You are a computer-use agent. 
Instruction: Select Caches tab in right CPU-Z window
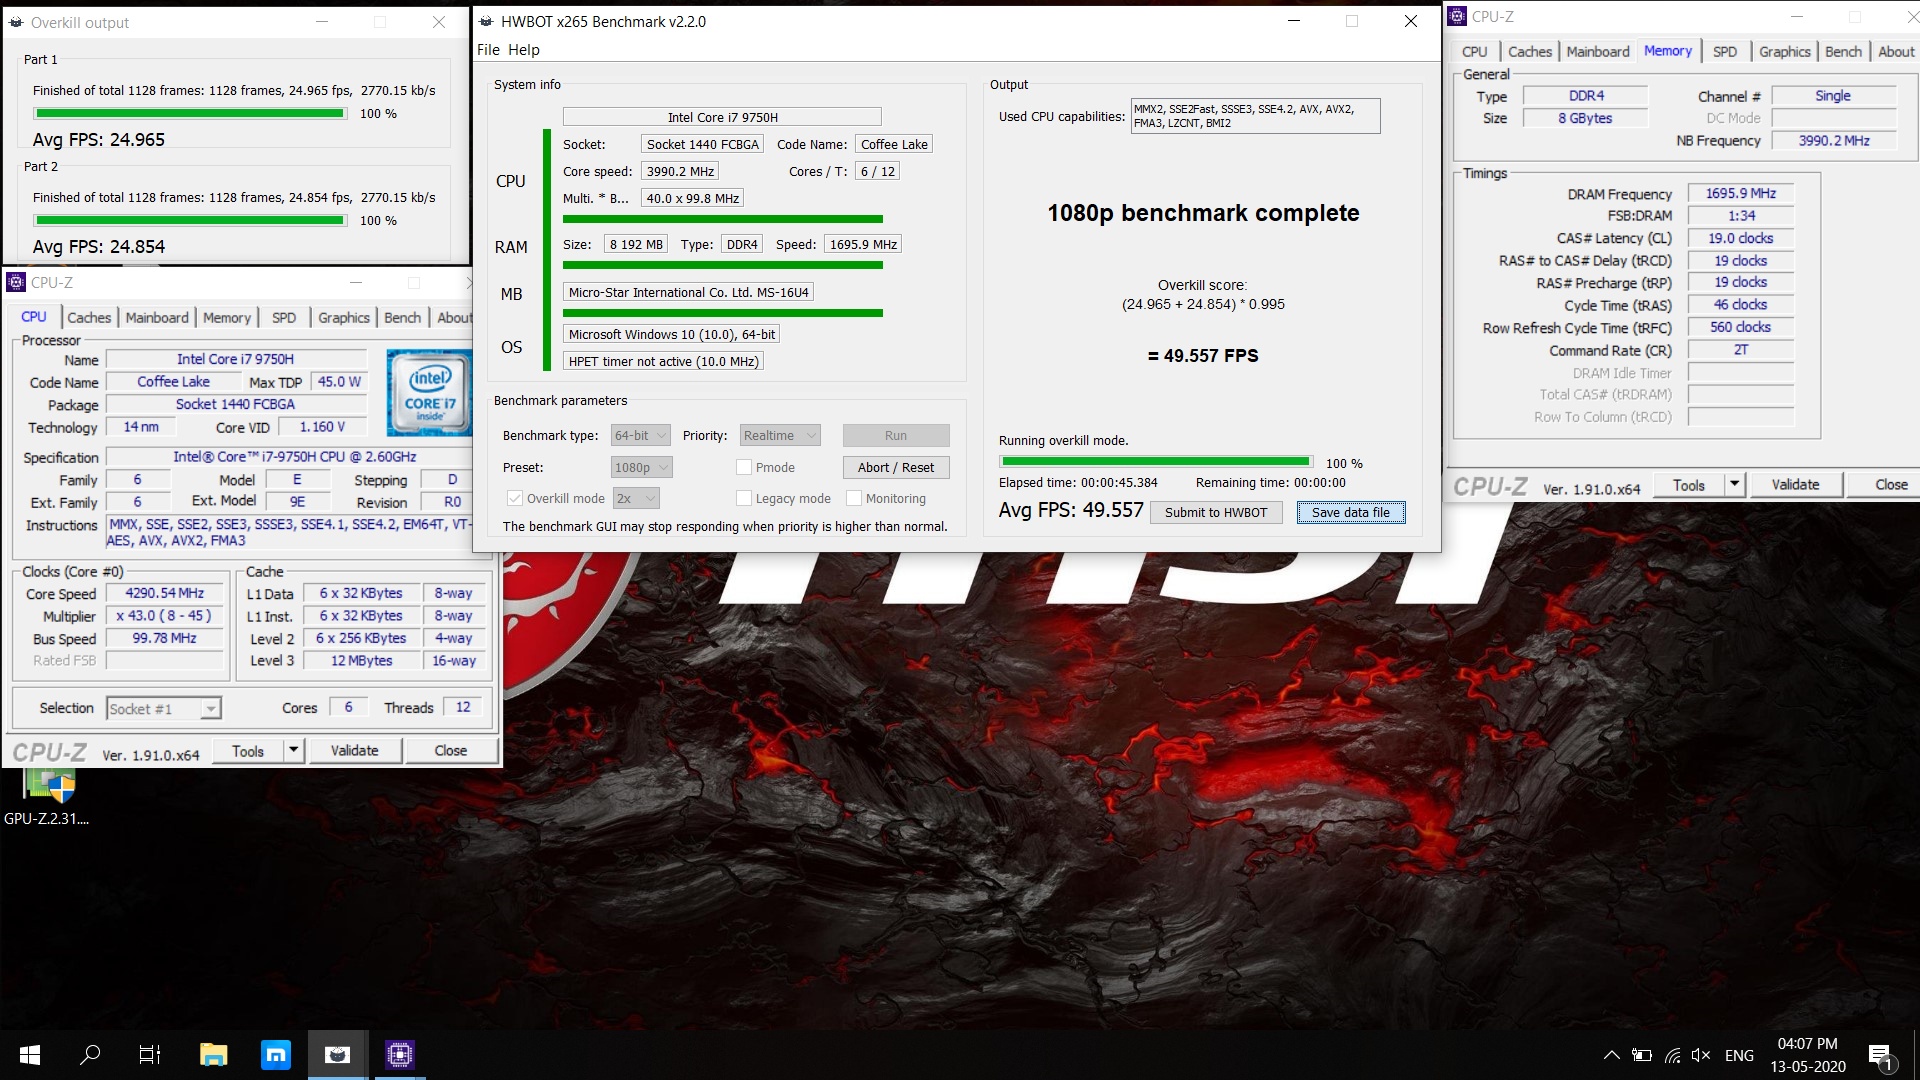pyautogui.click(x=1530, y=51)
